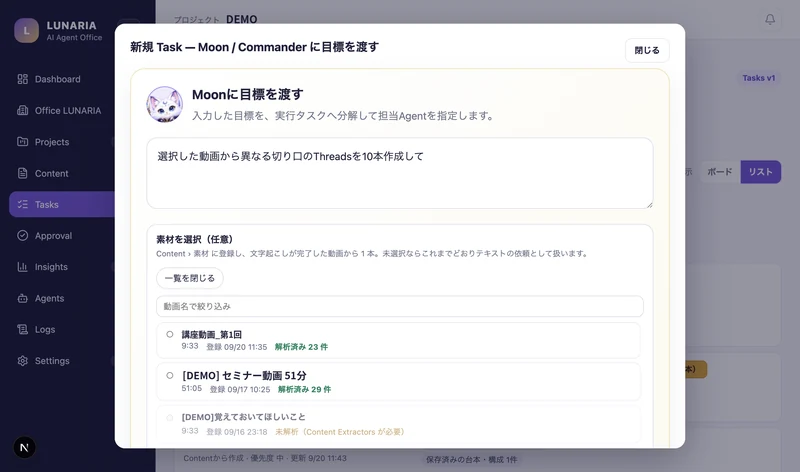Click the 講座動画_第1回 video title
Image resolution: width=800 pixels, height=472 pixels.
point(212,334)
